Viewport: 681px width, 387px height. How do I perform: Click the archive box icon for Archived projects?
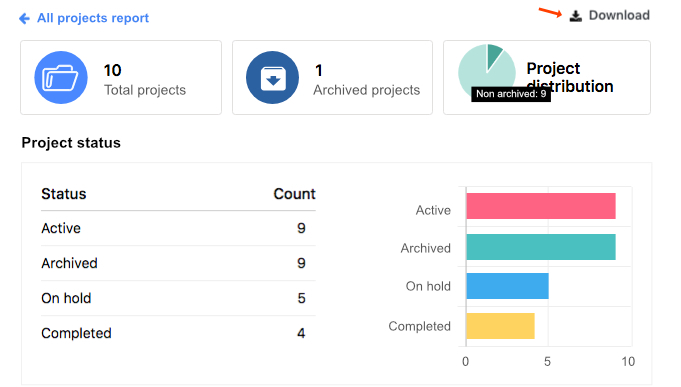pos(272,77)
